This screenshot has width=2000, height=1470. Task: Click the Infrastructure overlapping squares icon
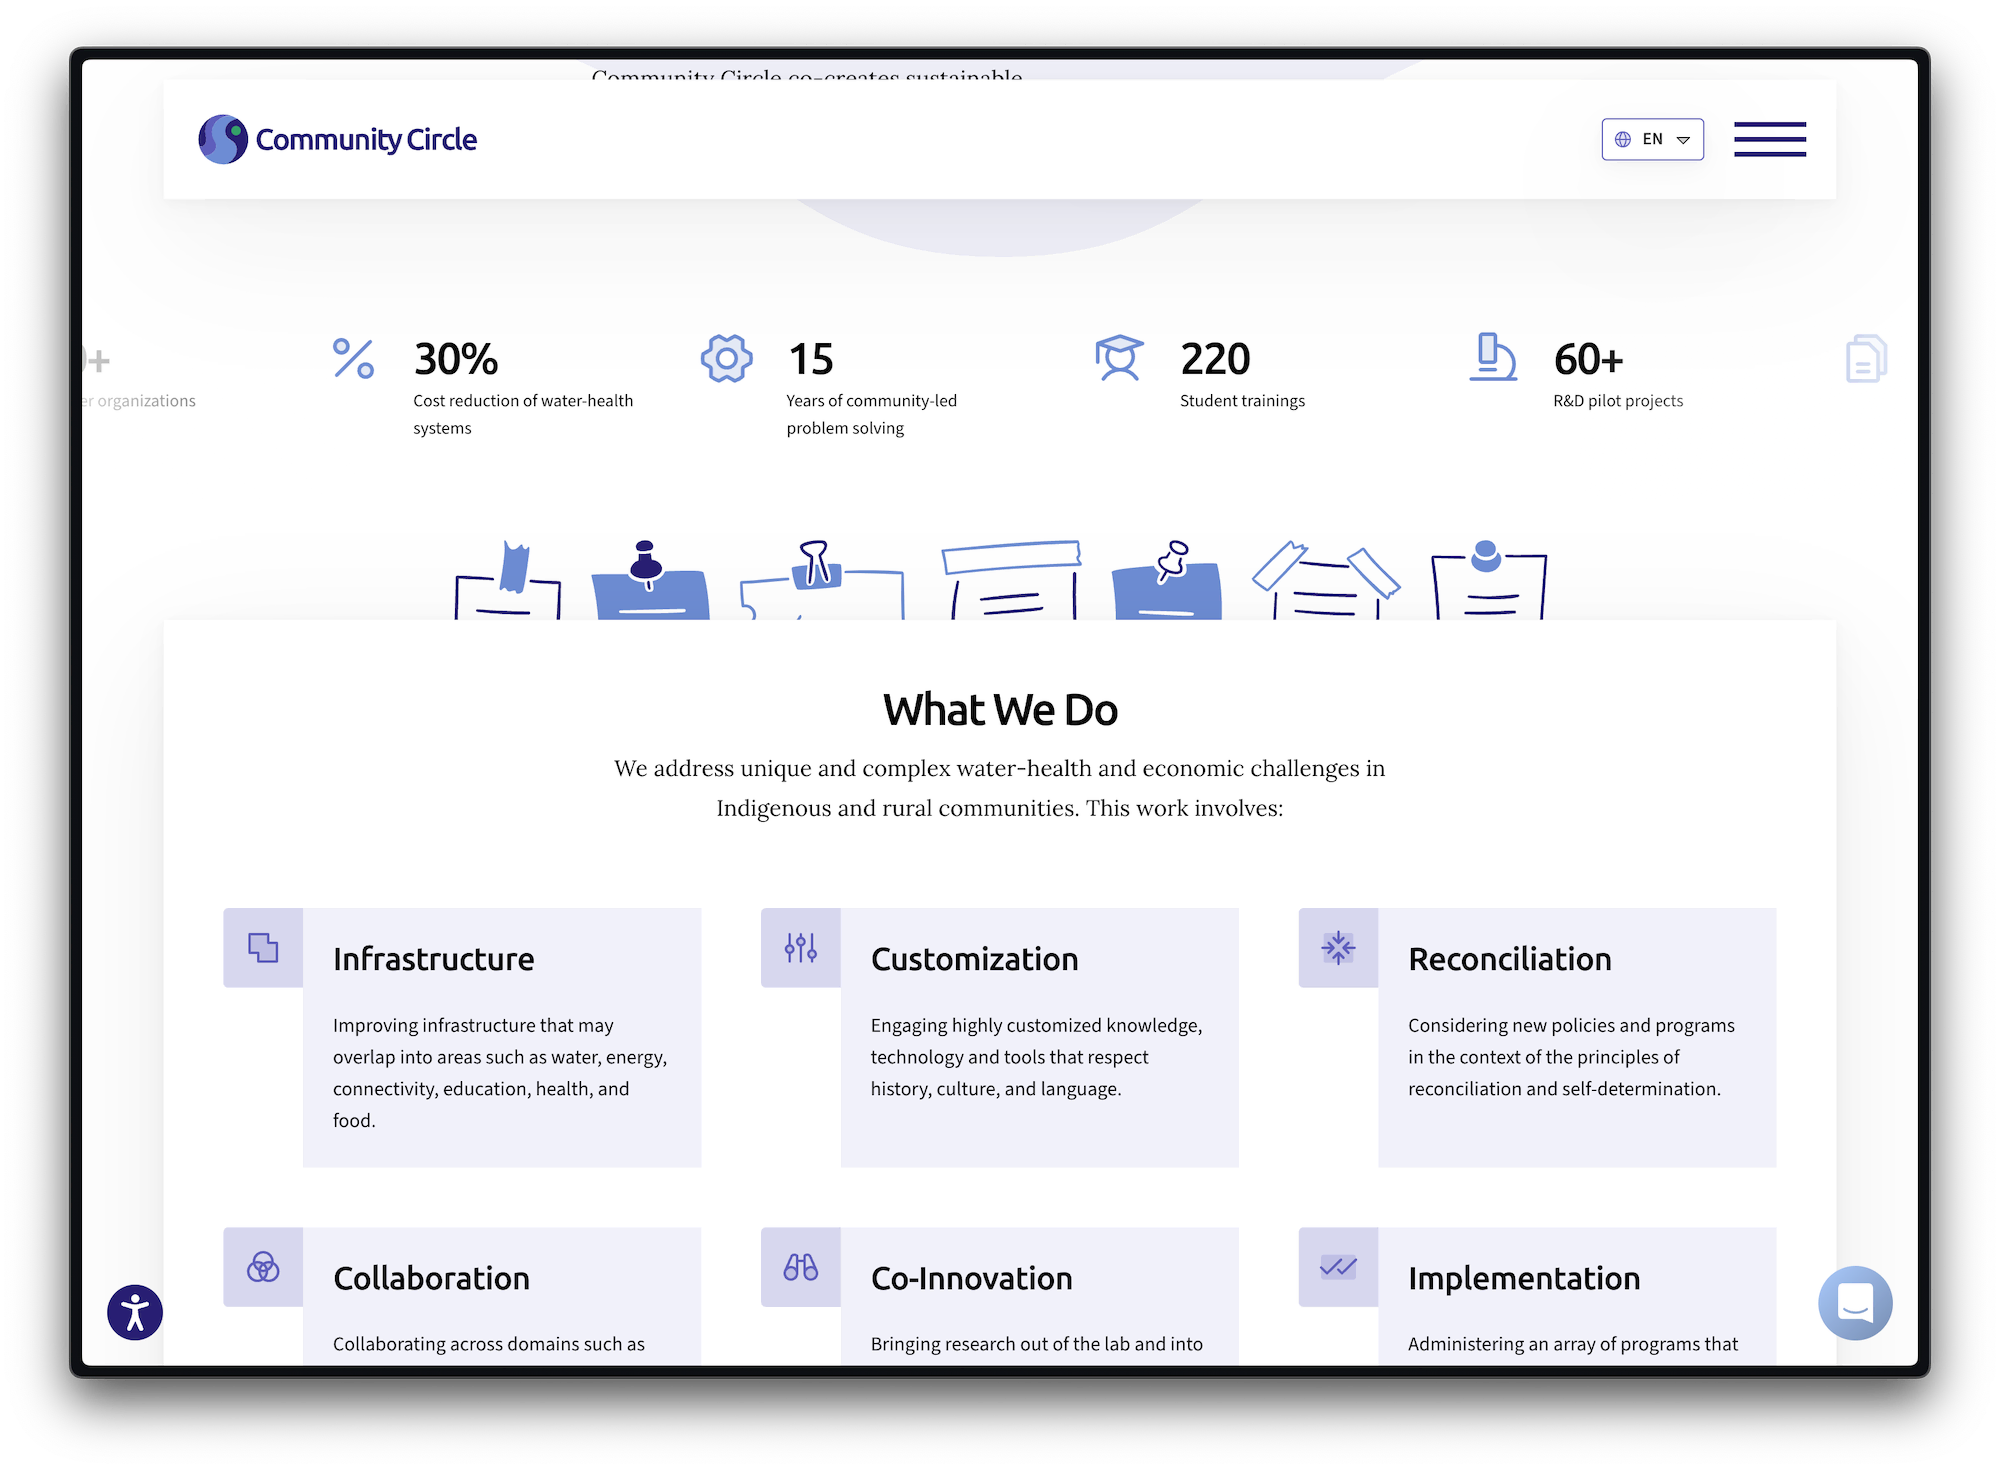263,947
